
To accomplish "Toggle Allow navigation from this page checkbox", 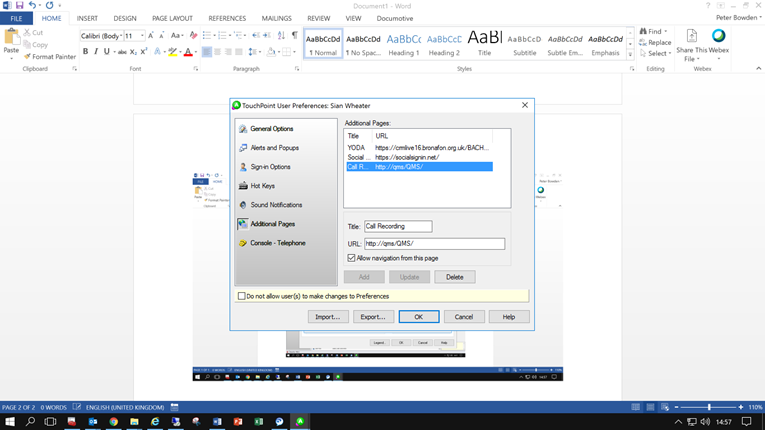I will point(351,258).
